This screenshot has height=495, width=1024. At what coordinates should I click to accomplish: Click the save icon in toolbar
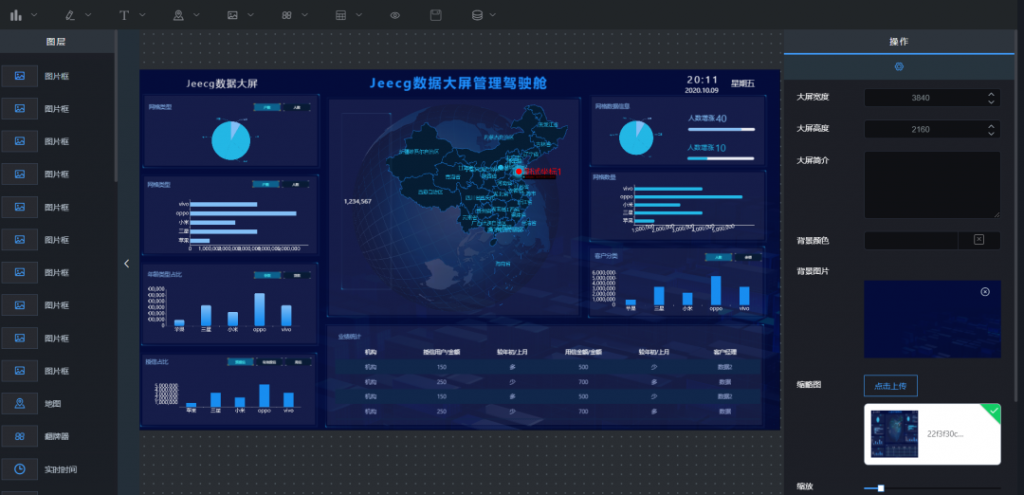pyautogui.click(x=436, y=15)
